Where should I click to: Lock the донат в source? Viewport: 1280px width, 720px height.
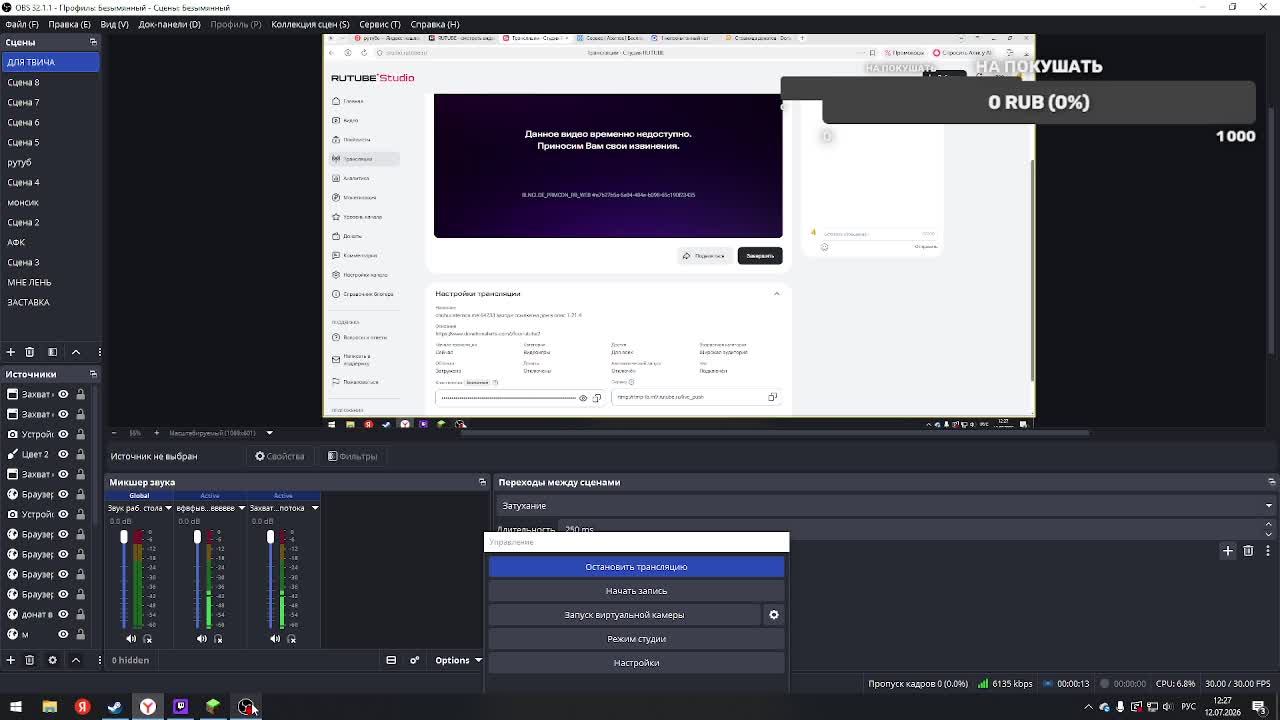(81, 614)
